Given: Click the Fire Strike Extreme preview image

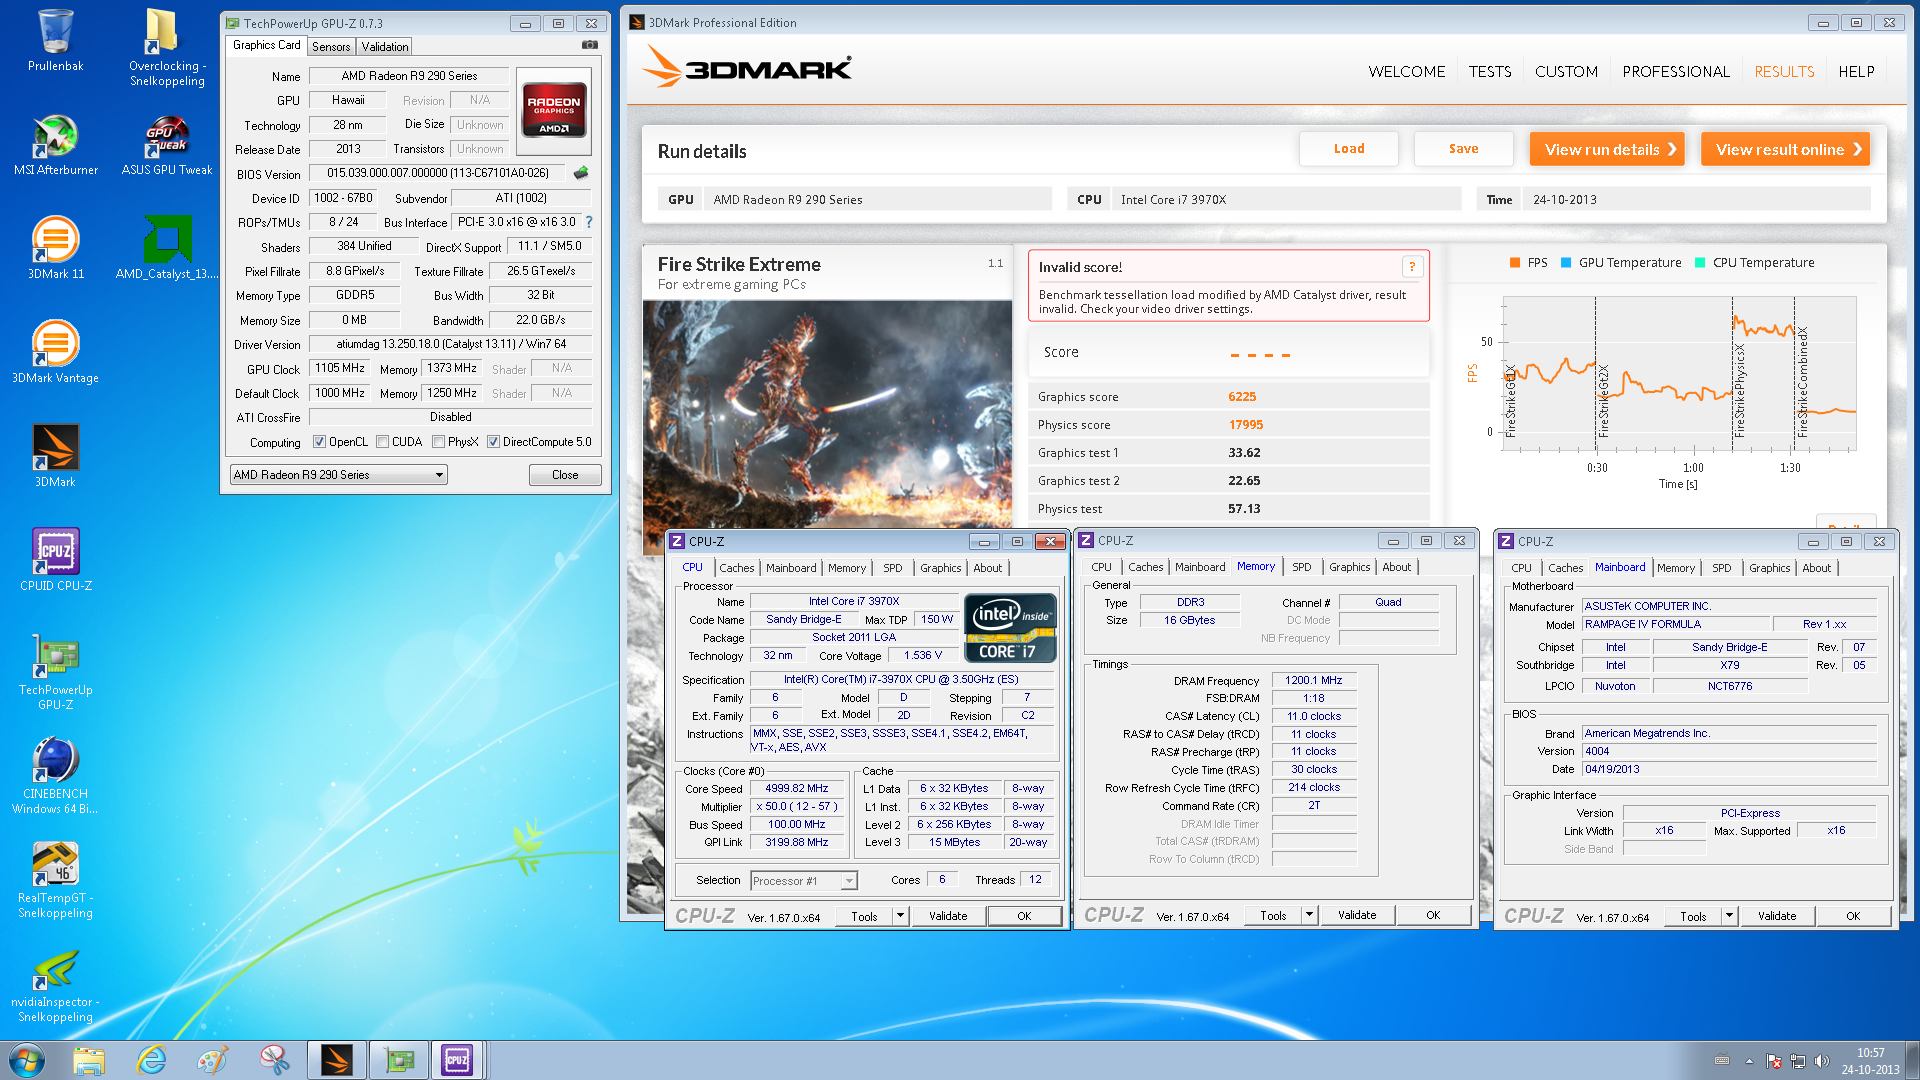Looking at the screenshot, I should click(827, 410).
